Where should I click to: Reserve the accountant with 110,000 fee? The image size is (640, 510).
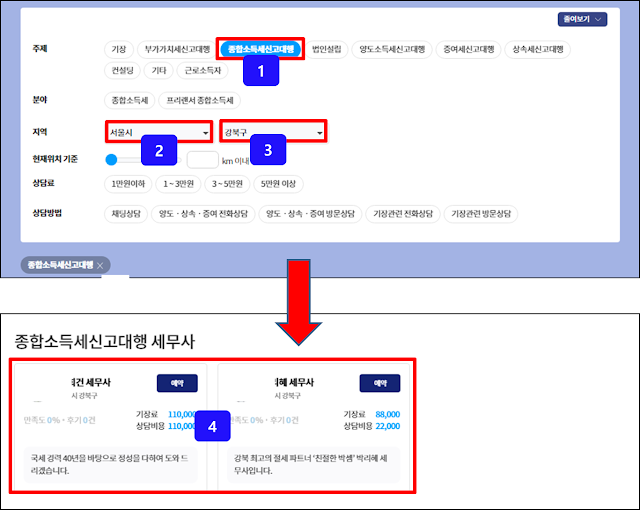(177, 383)
